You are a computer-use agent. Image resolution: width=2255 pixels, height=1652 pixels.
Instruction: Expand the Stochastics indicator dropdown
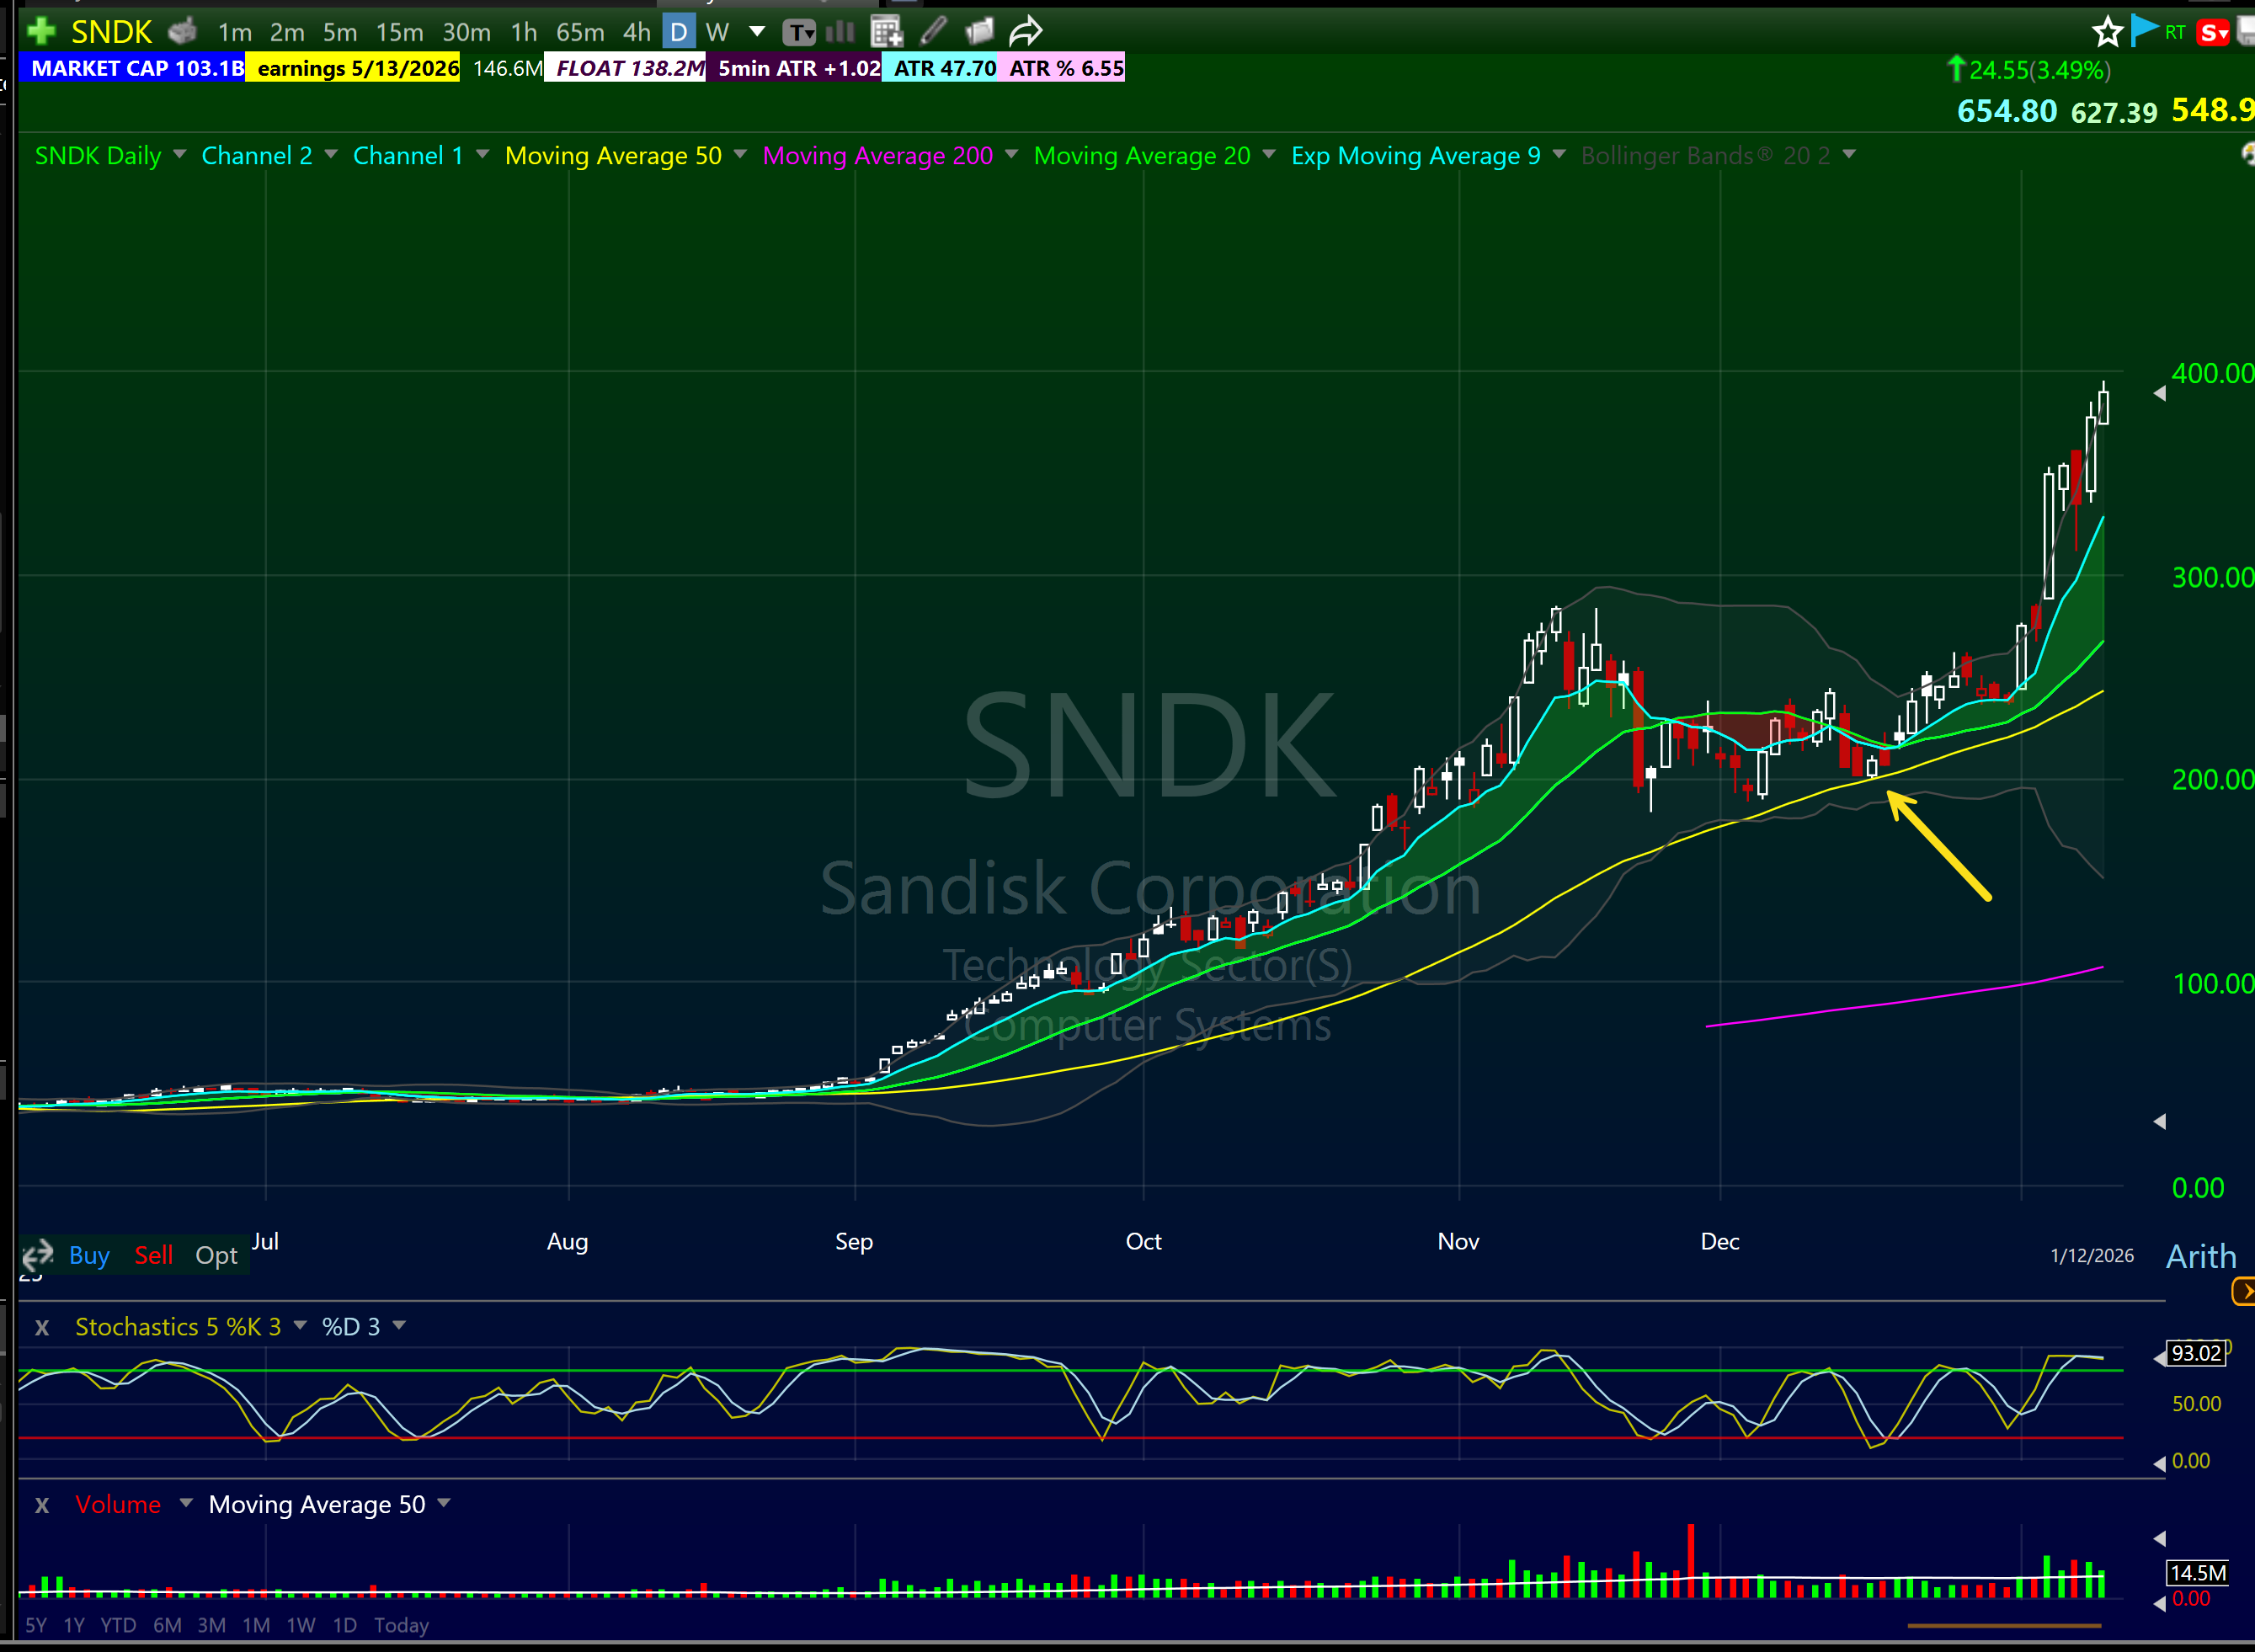(300, 1326)
